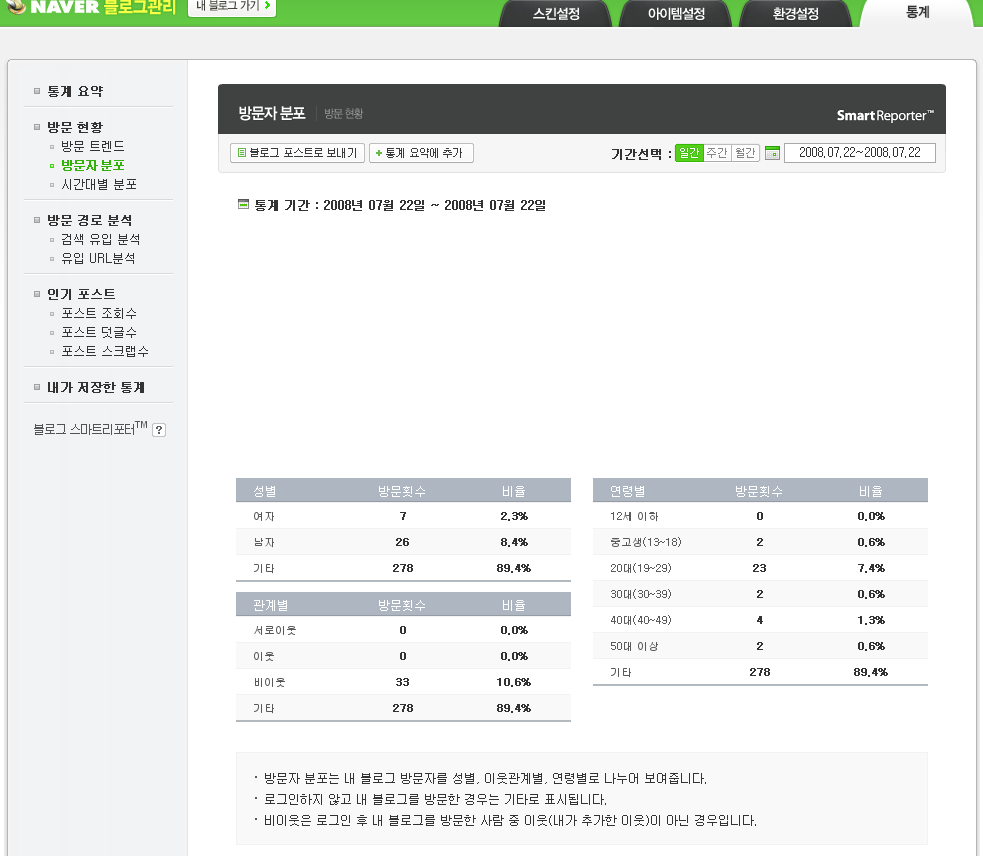The width and height of the screenshot is (983, 856).
Task: Open 방문자 분포 in sidebar
Action: coord(93,166)
